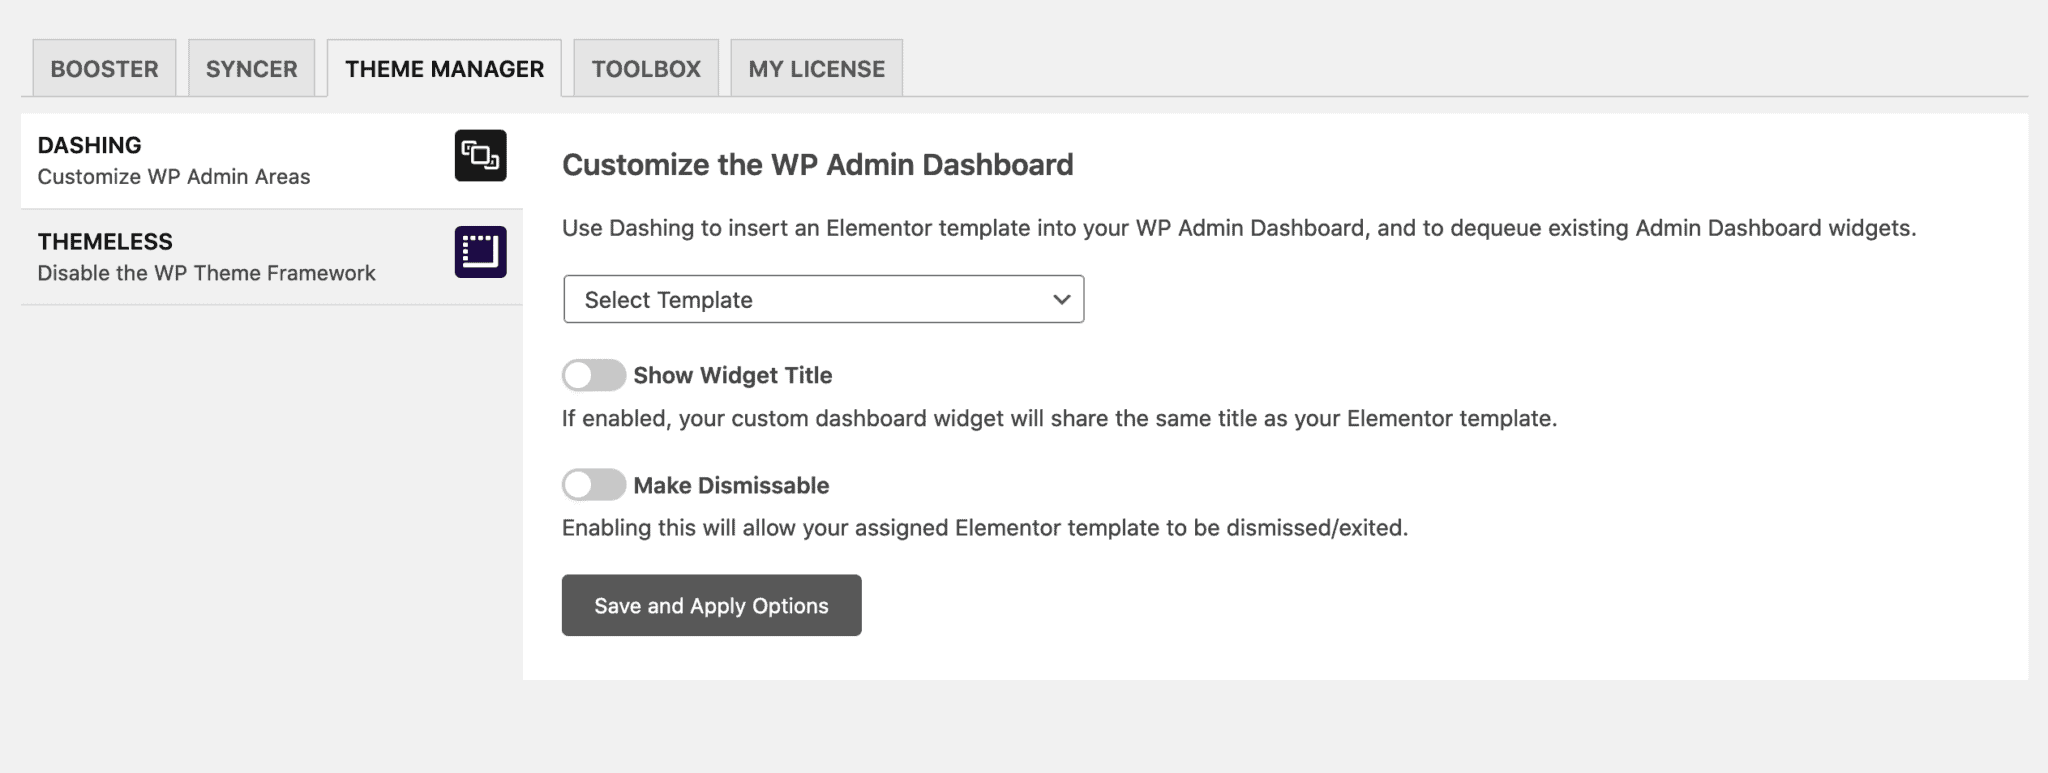2048x773 pixels.
Task: Click "Customize WP Admin Areas" subtitle
Action: [x=174, y=177]
